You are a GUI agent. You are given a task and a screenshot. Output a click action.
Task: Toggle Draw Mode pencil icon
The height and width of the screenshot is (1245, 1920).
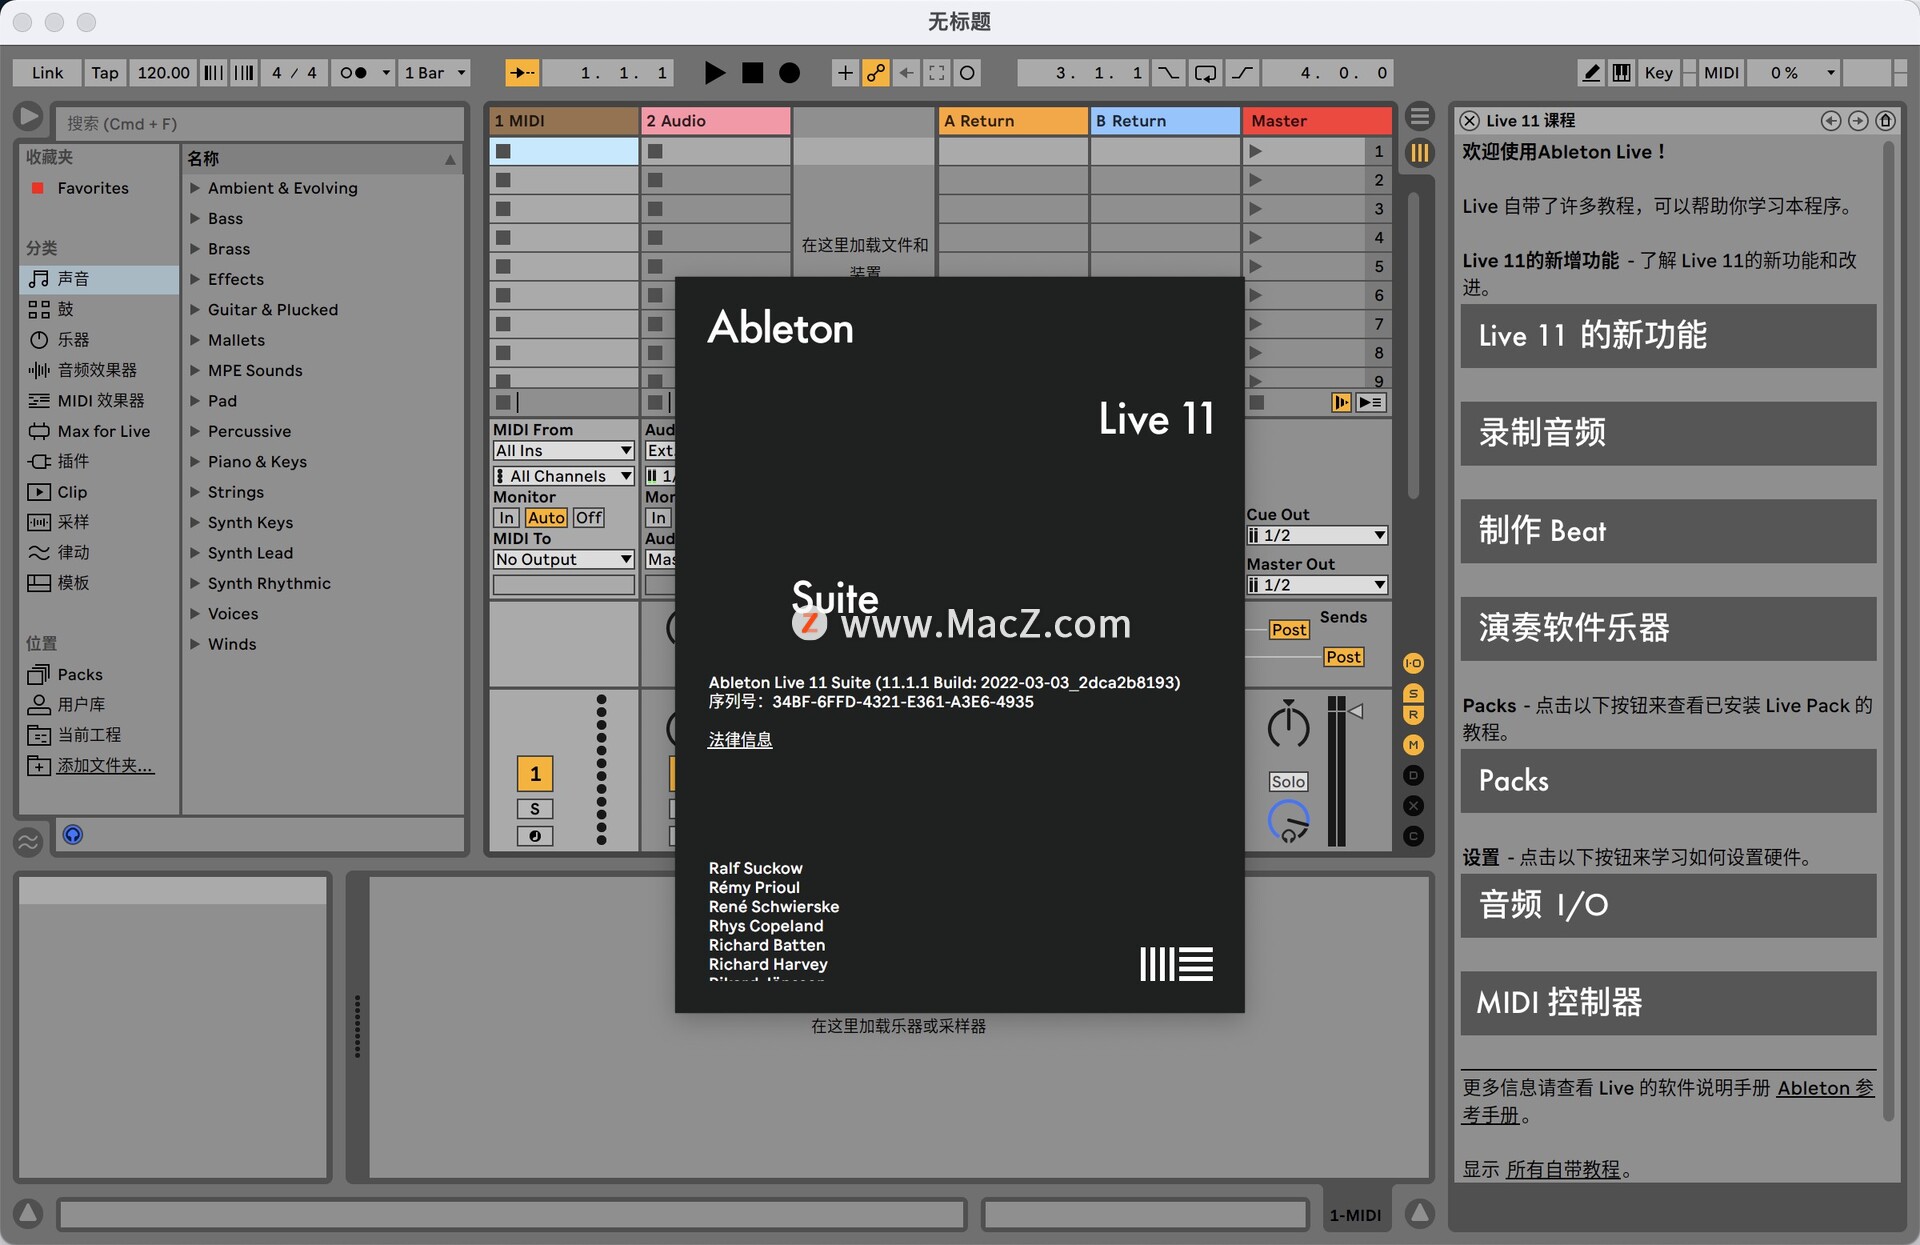1591,73
